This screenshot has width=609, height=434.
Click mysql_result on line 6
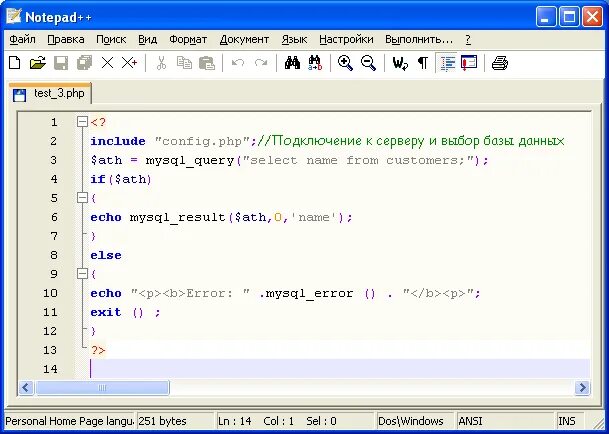(178, 218)
